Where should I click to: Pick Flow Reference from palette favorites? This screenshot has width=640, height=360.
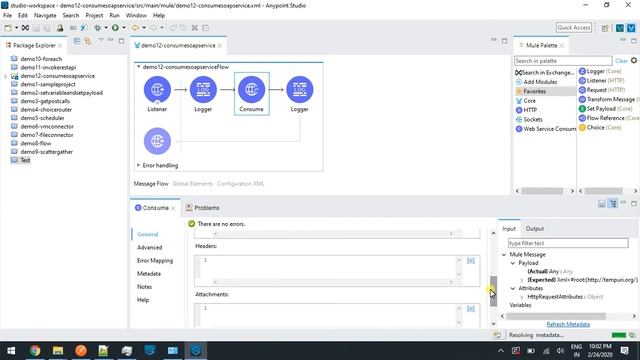pos(609,118)
